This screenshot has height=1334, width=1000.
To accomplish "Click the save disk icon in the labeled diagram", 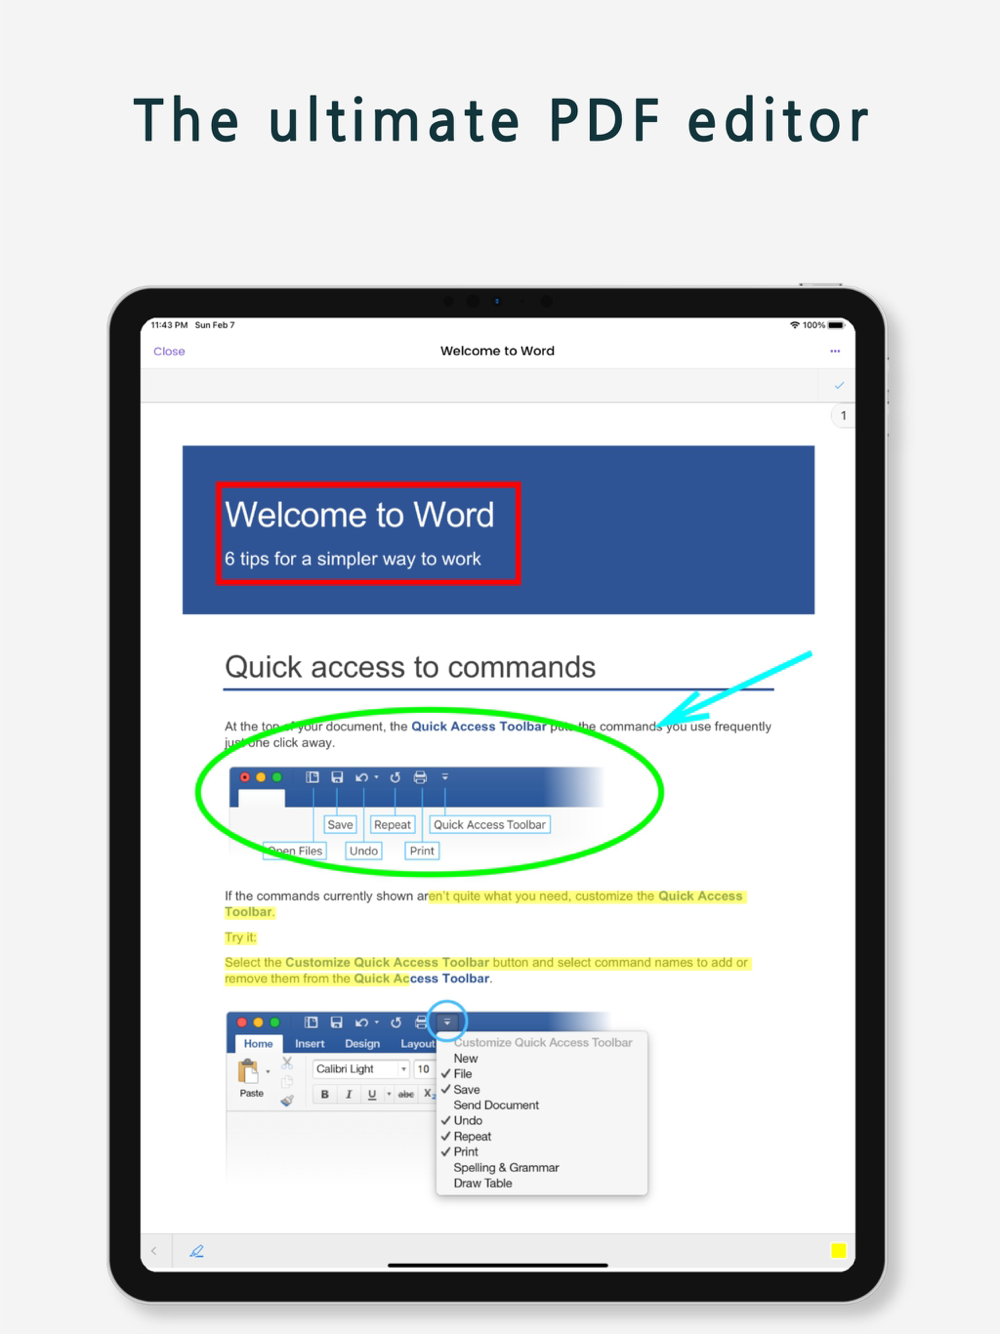I will [x=337, y=777].
